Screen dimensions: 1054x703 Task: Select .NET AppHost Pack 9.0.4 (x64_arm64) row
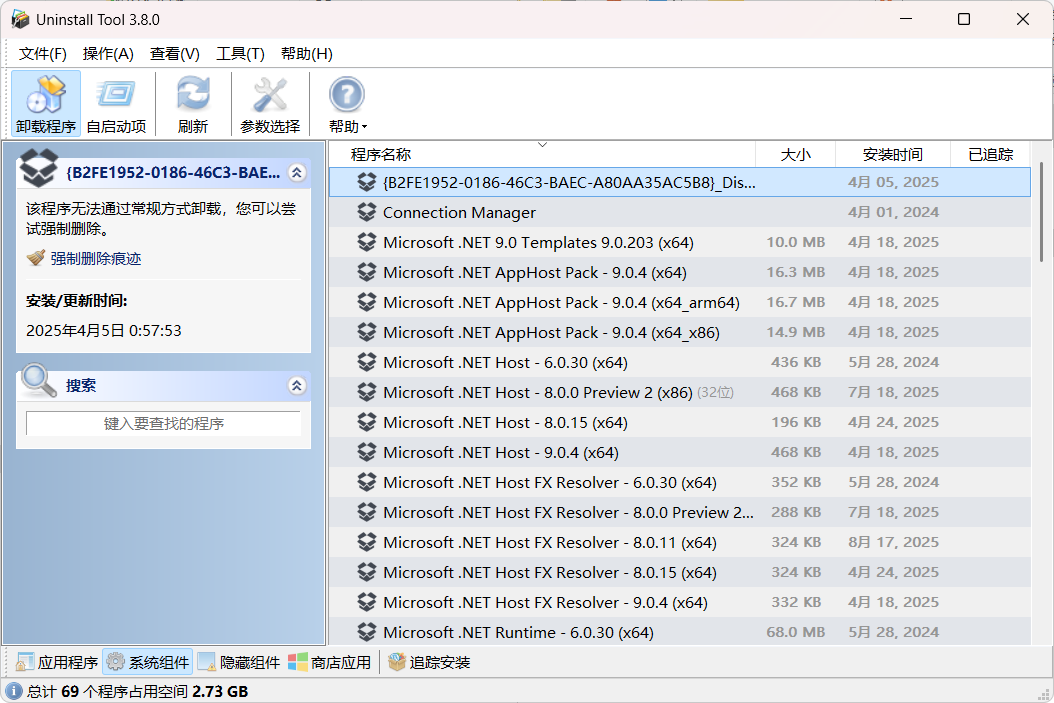coord(680,302)
